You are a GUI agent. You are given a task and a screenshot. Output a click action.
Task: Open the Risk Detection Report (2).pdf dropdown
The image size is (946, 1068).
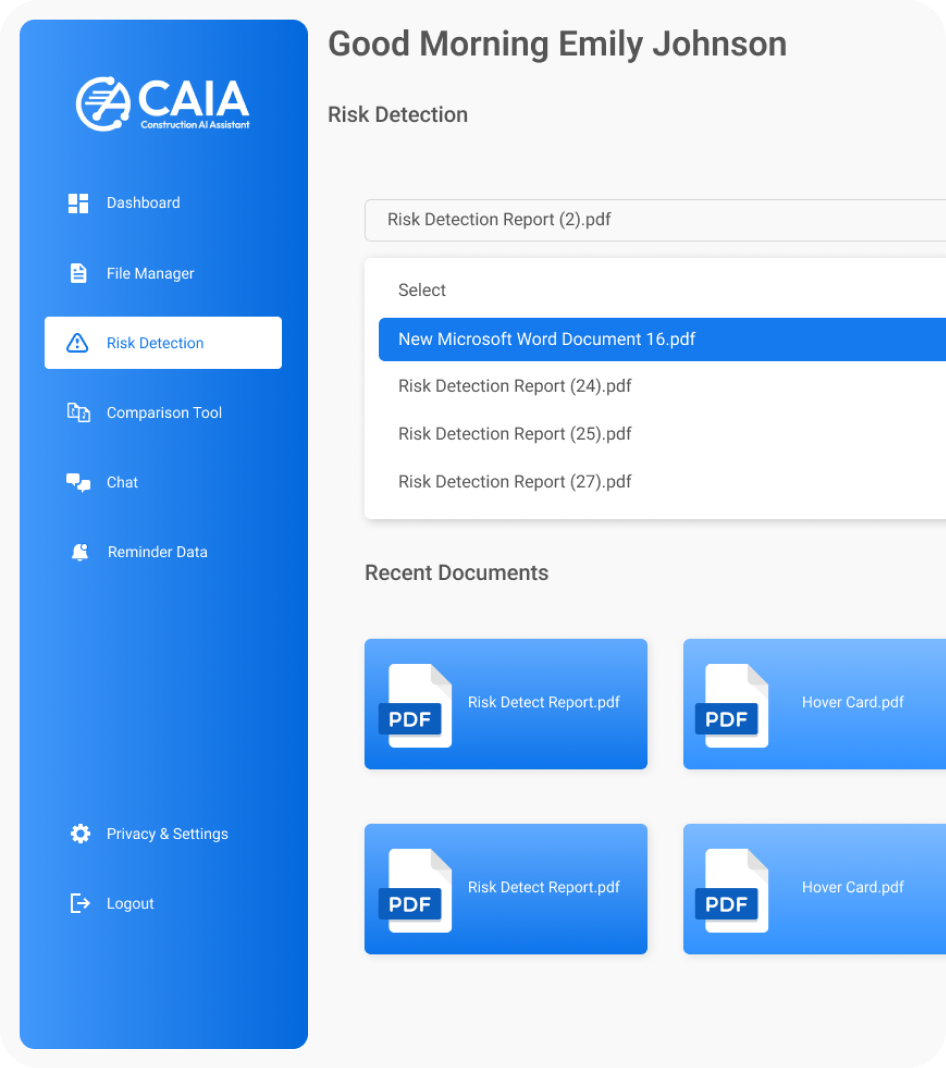[655, 220]
